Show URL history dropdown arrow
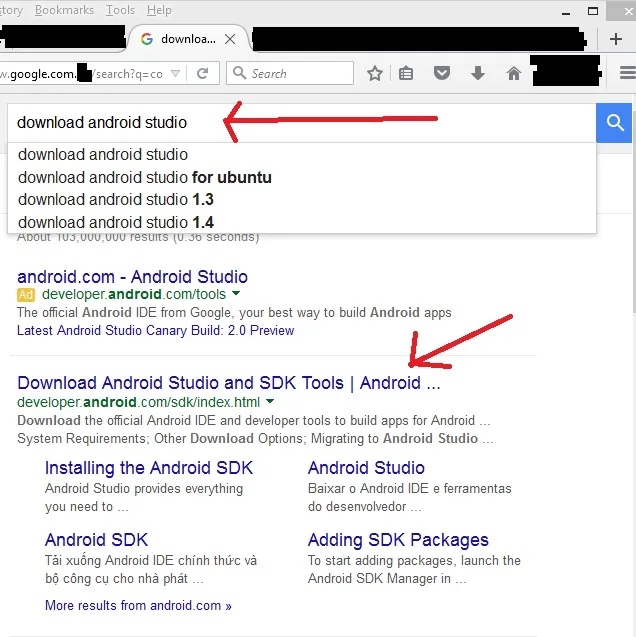636x637 pixels. [x=175, y=74]
